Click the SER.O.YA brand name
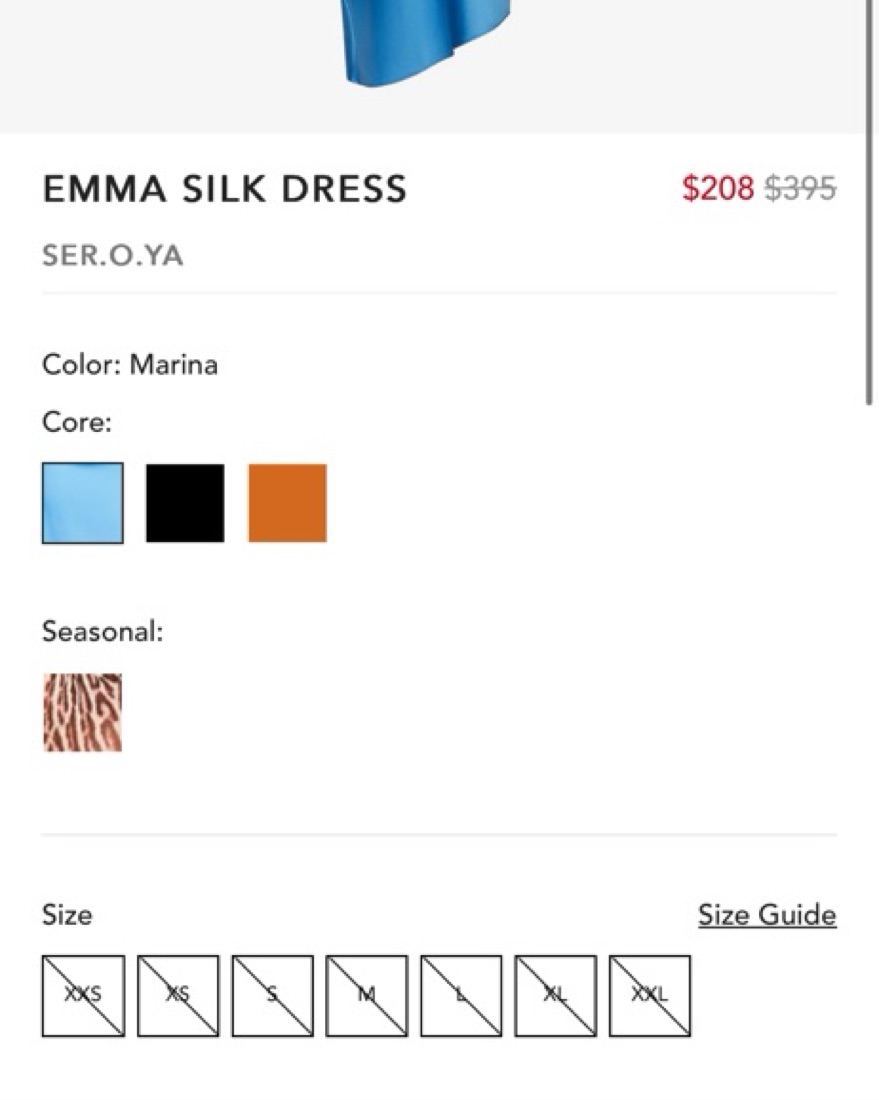879x1100 pixels. (113, 256)
